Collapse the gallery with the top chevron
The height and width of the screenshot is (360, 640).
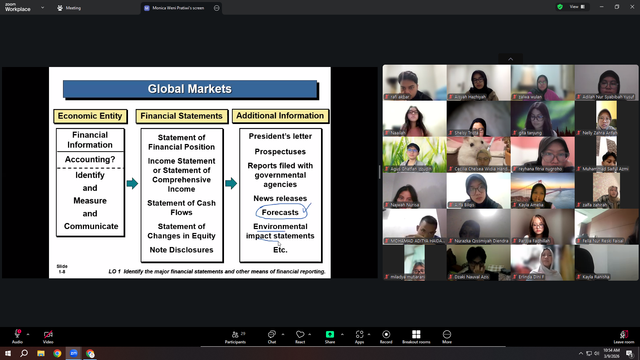[x=511, y=59]
